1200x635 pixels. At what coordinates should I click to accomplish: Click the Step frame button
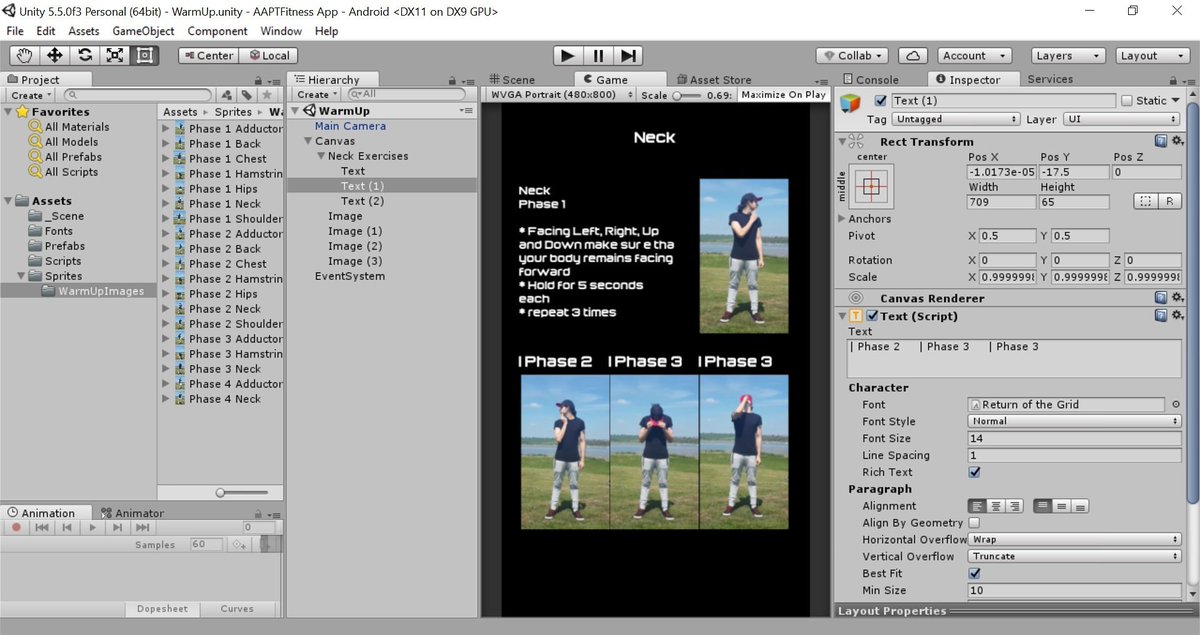[x=627, y=56]
